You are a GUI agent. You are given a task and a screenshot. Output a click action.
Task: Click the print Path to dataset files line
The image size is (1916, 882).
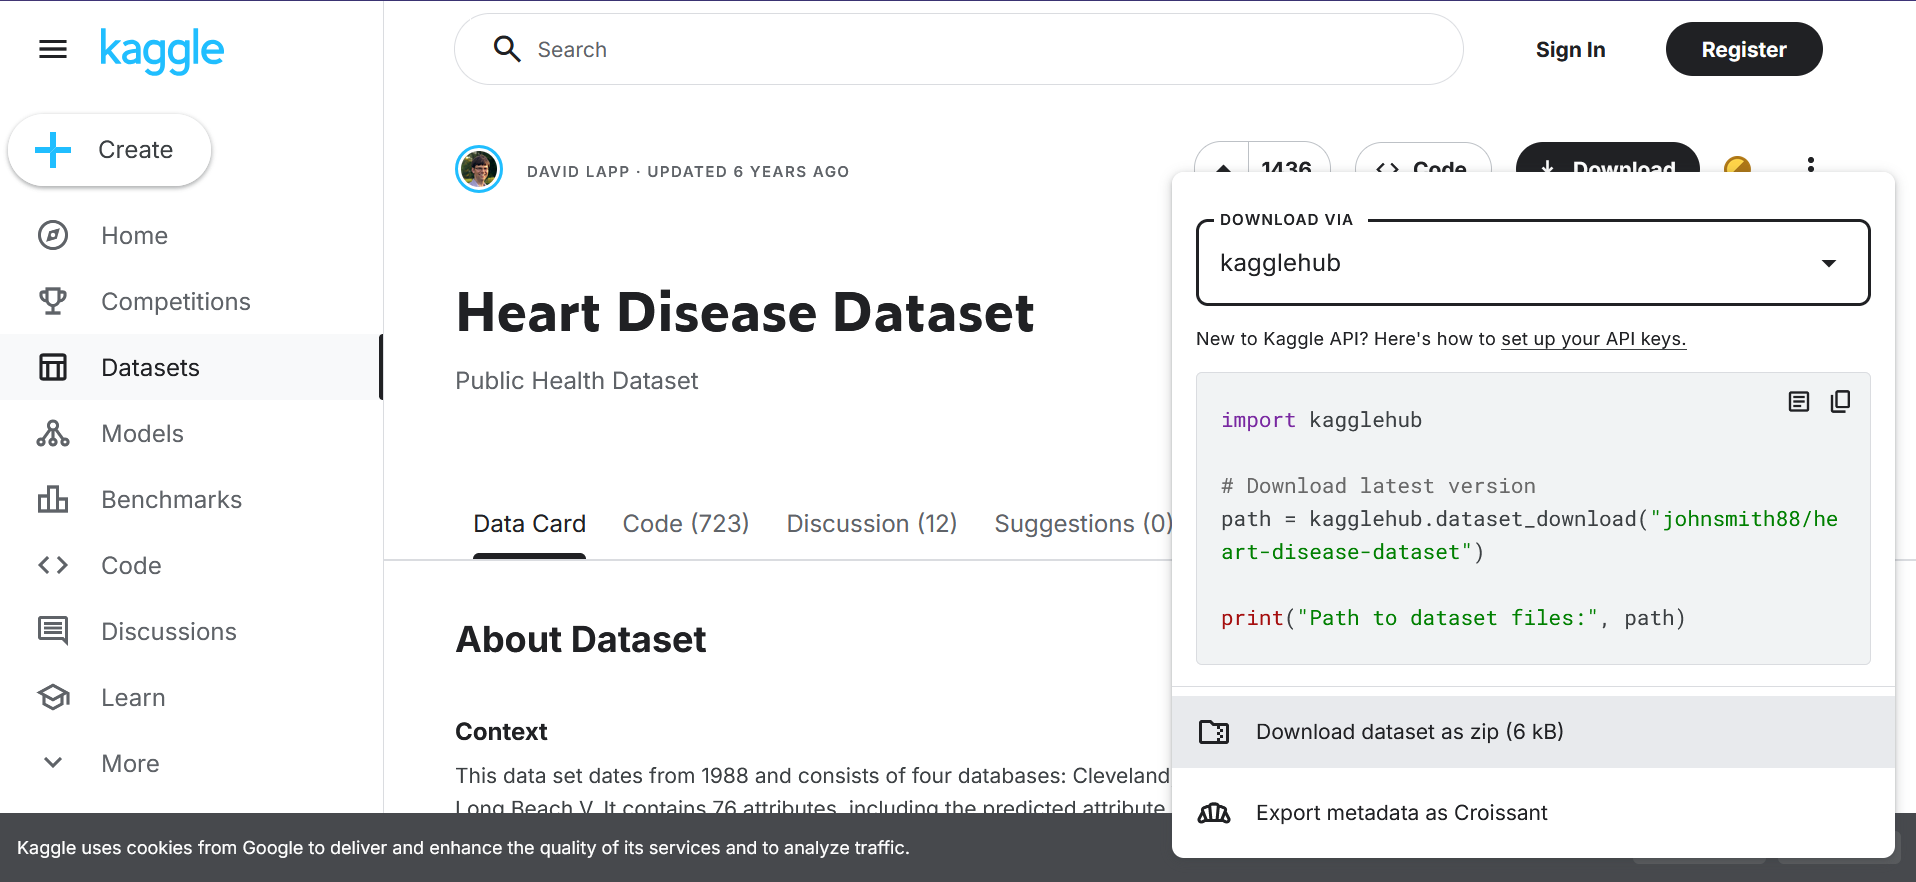click(1453, 618)
